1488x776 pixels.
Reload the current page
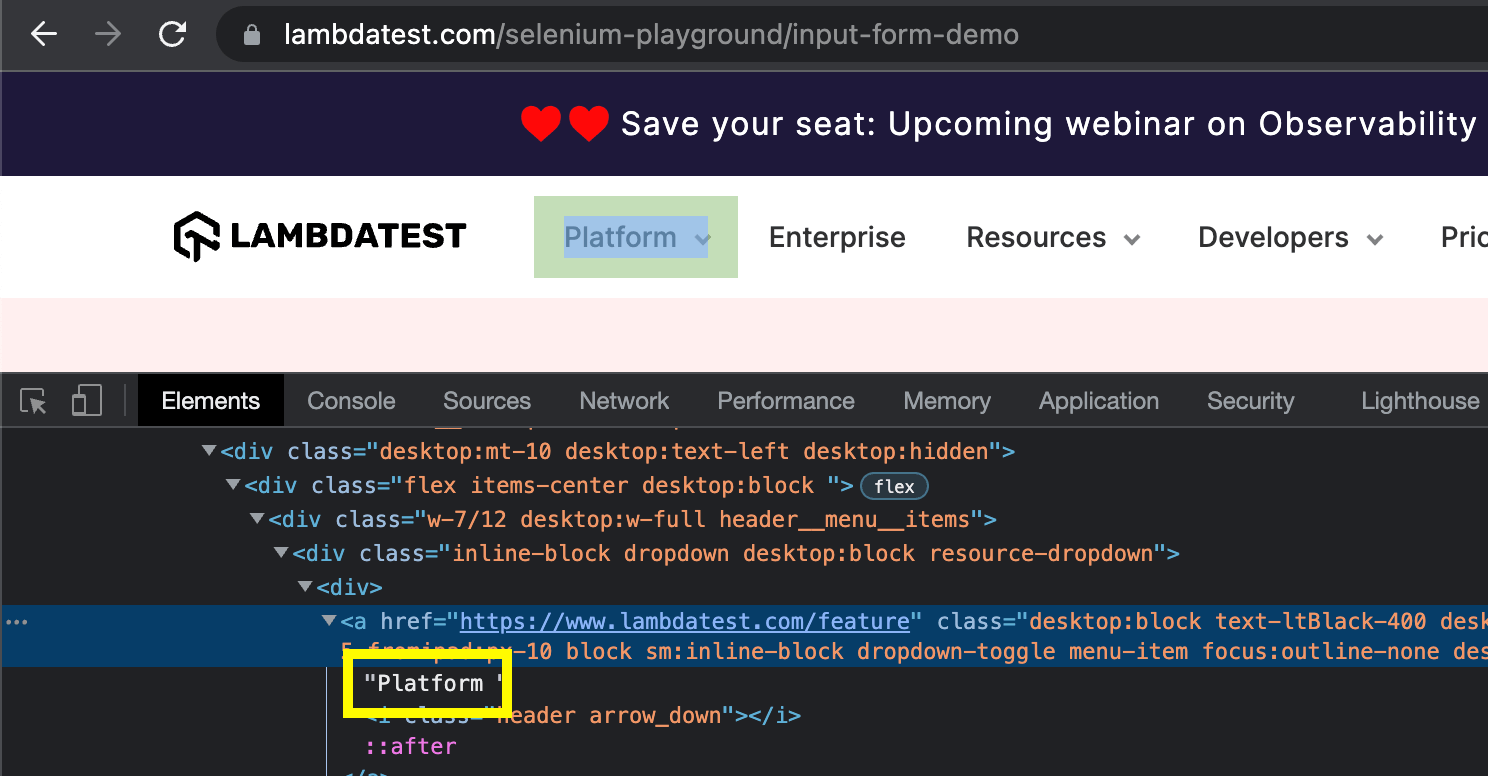(170, 33)
